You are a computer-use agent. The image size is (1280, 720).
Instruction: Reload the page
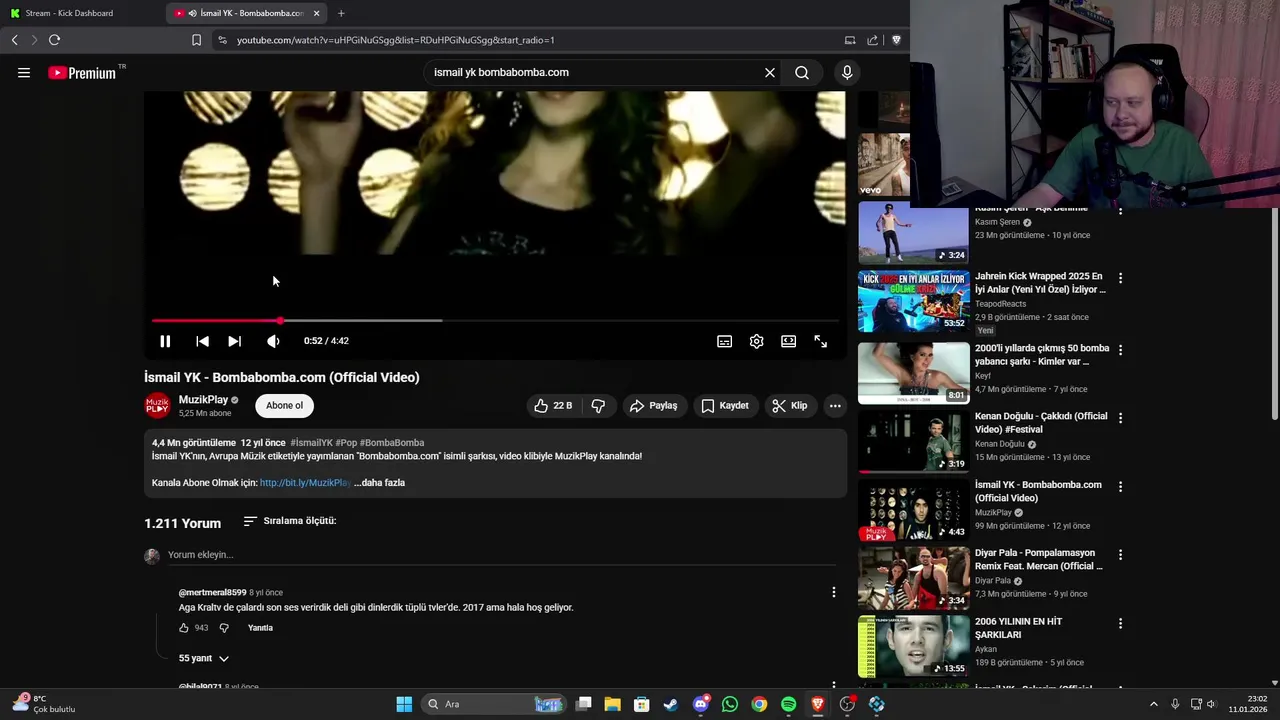pyautogui.click(x=54, y=40)
